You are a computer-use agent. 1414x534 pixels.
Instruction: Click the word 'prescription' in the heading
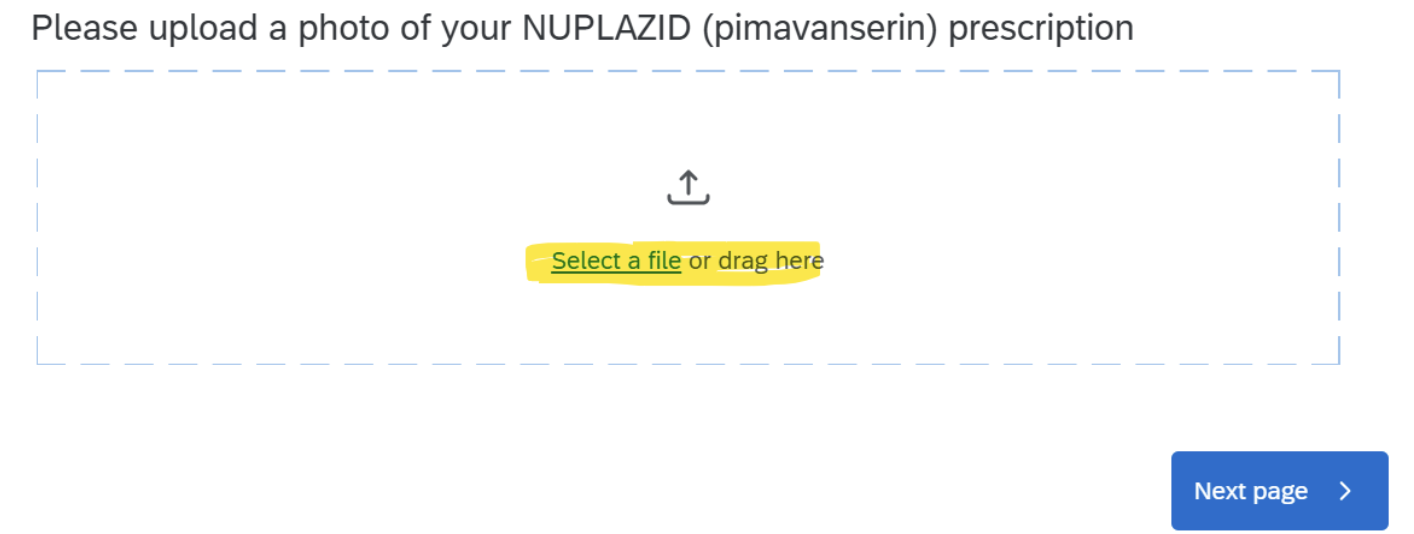pos(1041,29)
